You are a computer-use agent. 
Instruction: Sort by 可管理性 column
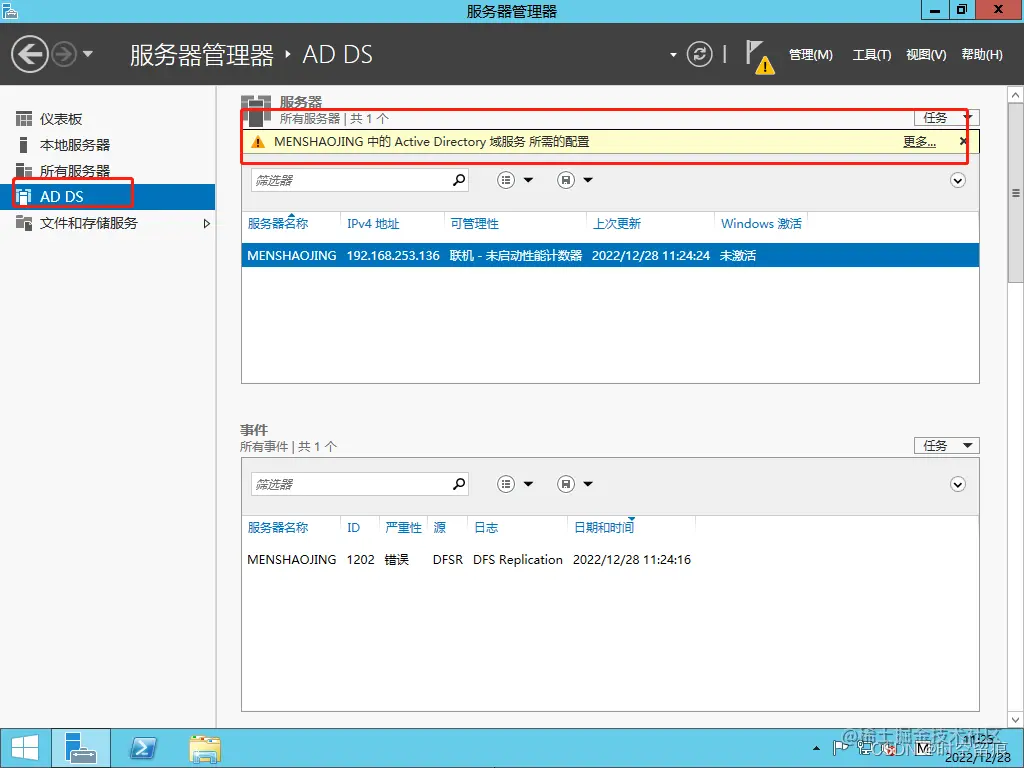[475, 223]
